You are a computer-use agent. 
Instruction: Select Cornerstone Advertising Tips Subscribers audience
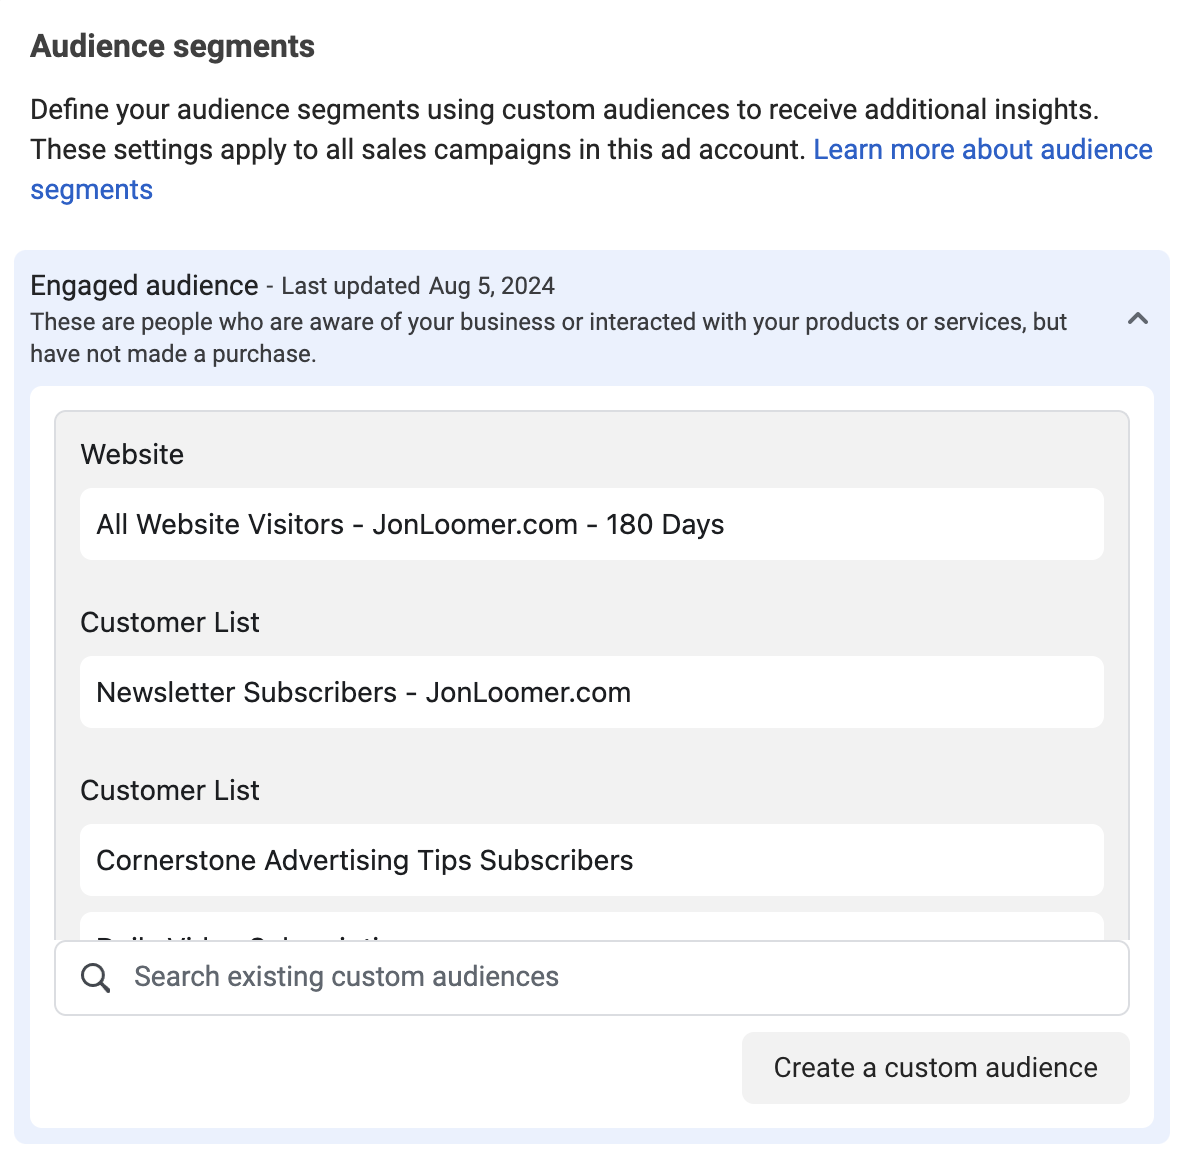[592, 860]
